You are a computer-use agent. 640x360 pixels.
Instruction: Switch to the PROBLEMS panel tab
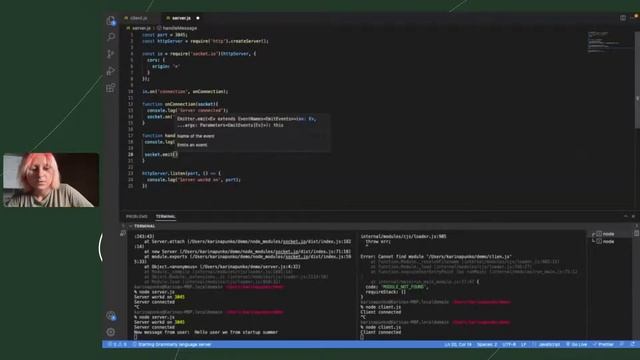coord(137,216)
